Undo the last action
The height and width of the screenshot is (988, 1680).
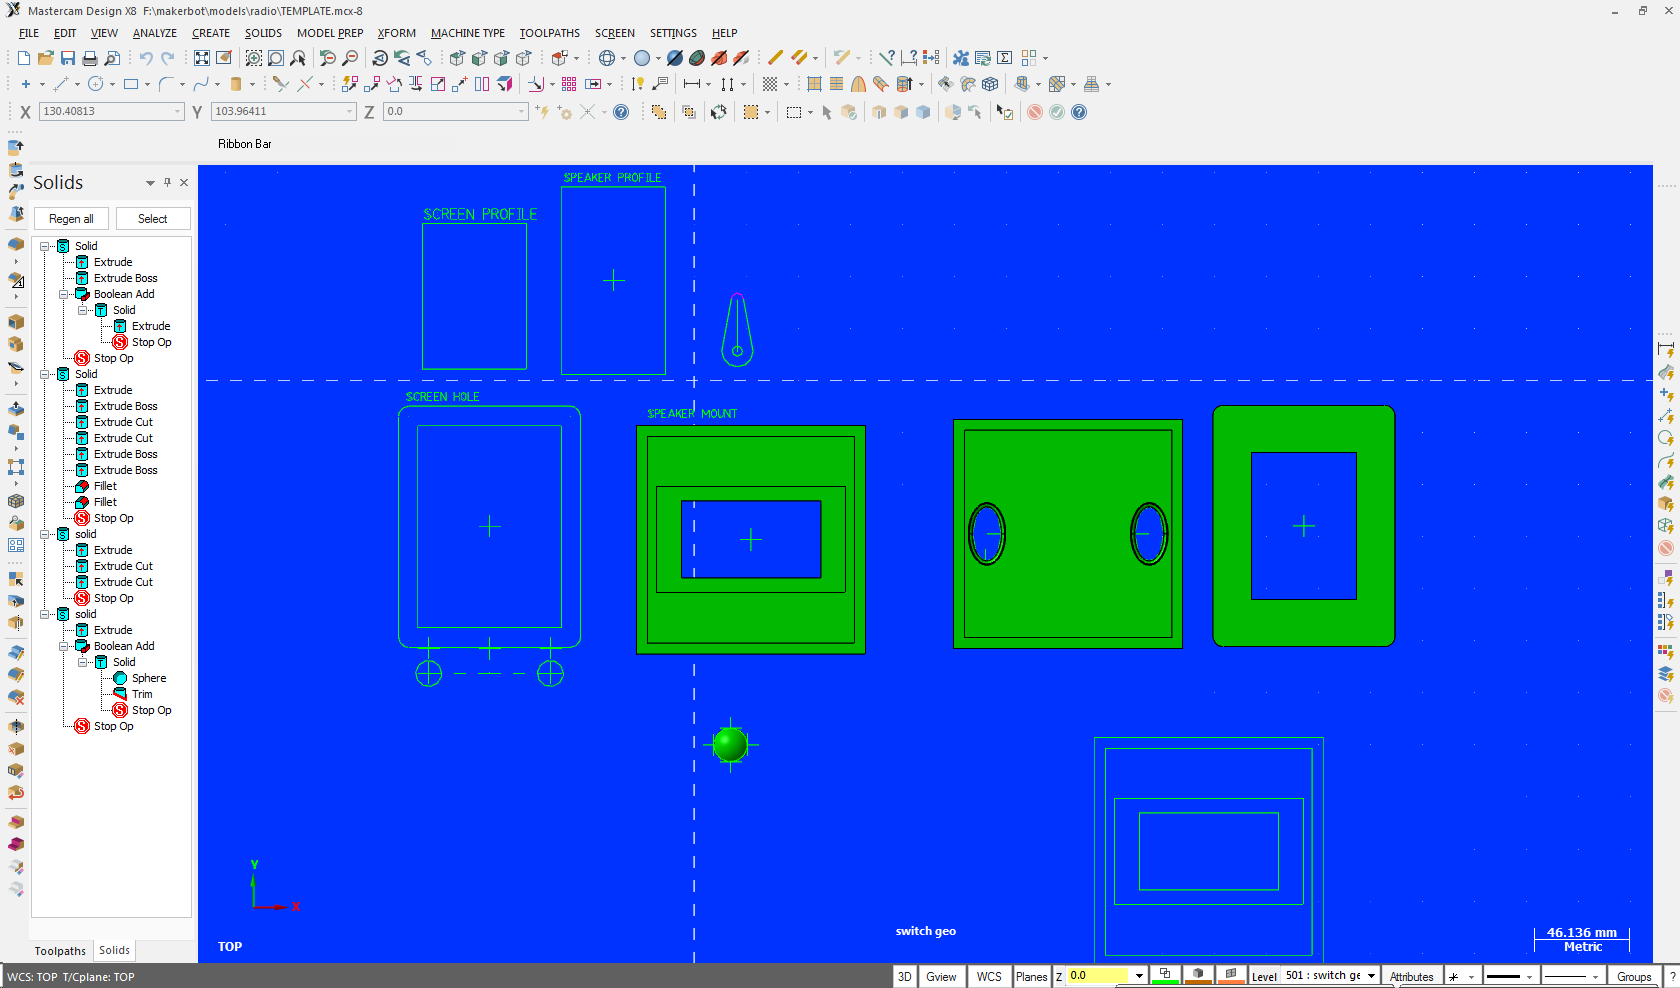[146, 58]
